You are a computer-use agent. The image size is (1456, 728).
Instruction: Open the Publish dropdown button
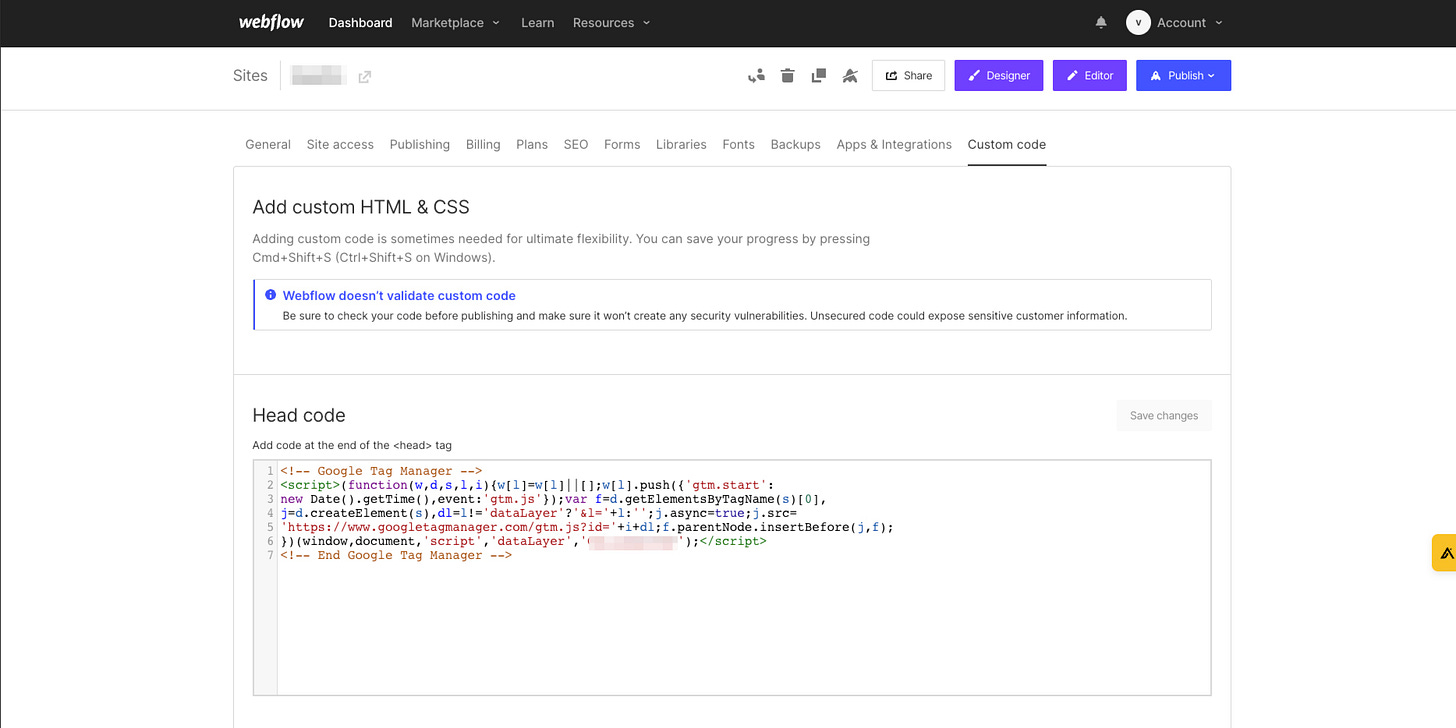pyautogui.click(x=1183, y=75)
